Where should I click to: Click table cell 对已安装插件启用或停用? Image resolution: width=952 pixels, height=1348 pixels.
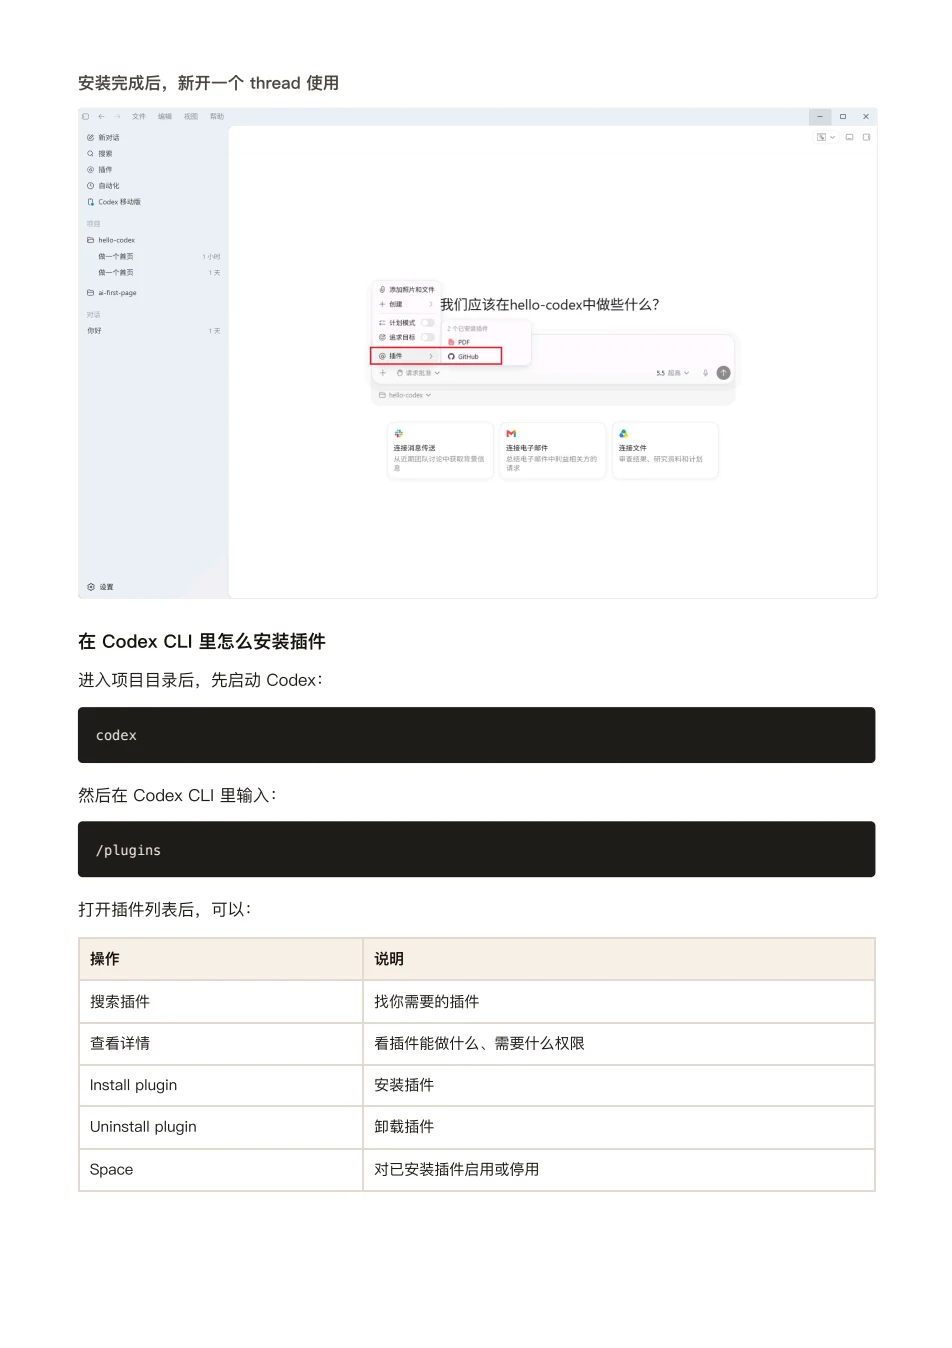pos(618,1169)
